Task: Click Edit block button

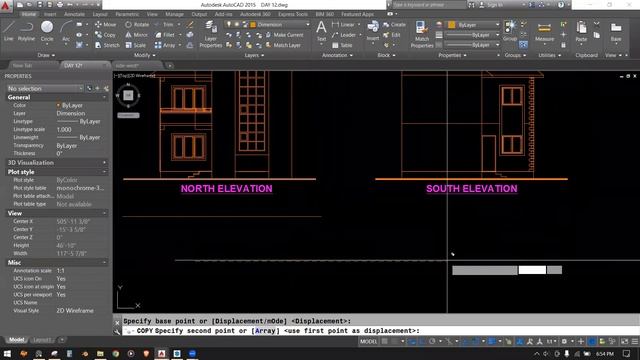Action: [x=392, y=35]
